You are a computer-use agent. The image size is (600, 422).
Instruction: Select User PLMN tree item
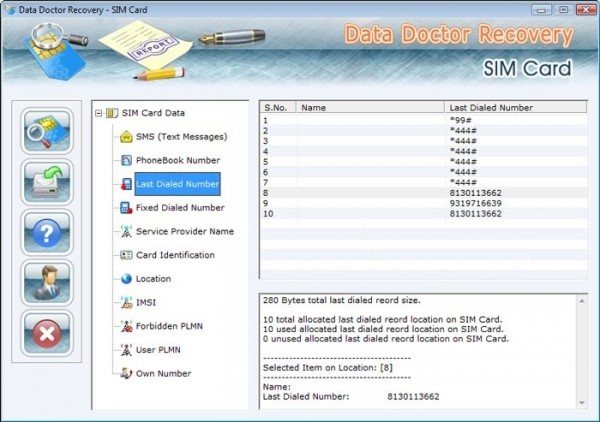click(x=158, y=350)
